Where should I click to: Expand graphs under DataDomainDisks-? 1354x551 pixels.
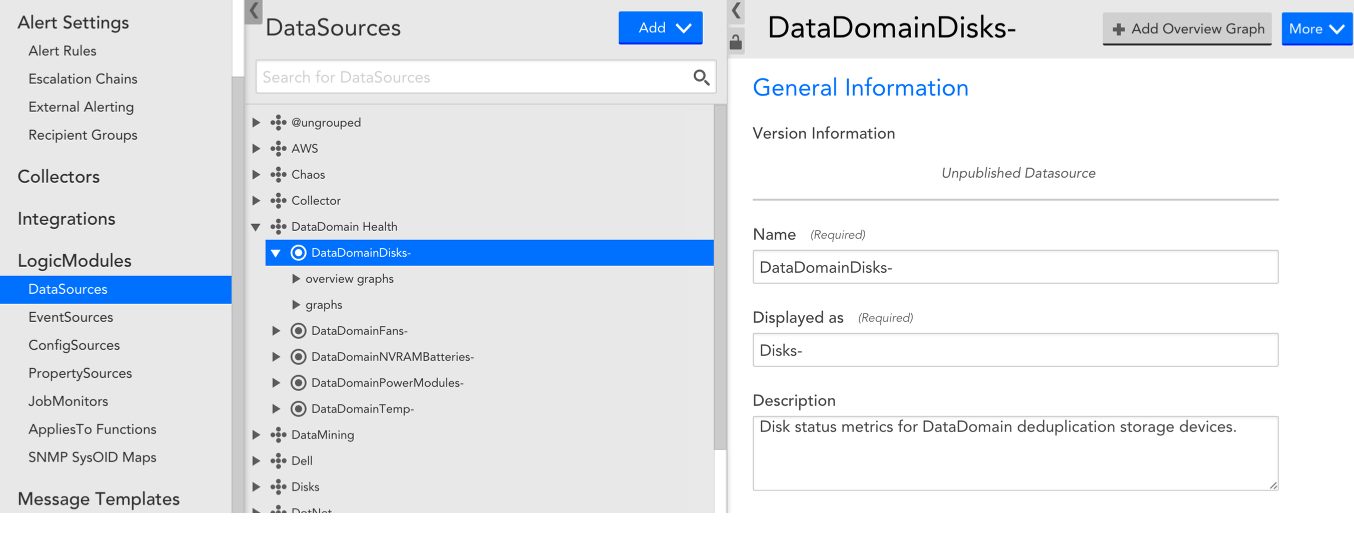click(x=296, y=304)
